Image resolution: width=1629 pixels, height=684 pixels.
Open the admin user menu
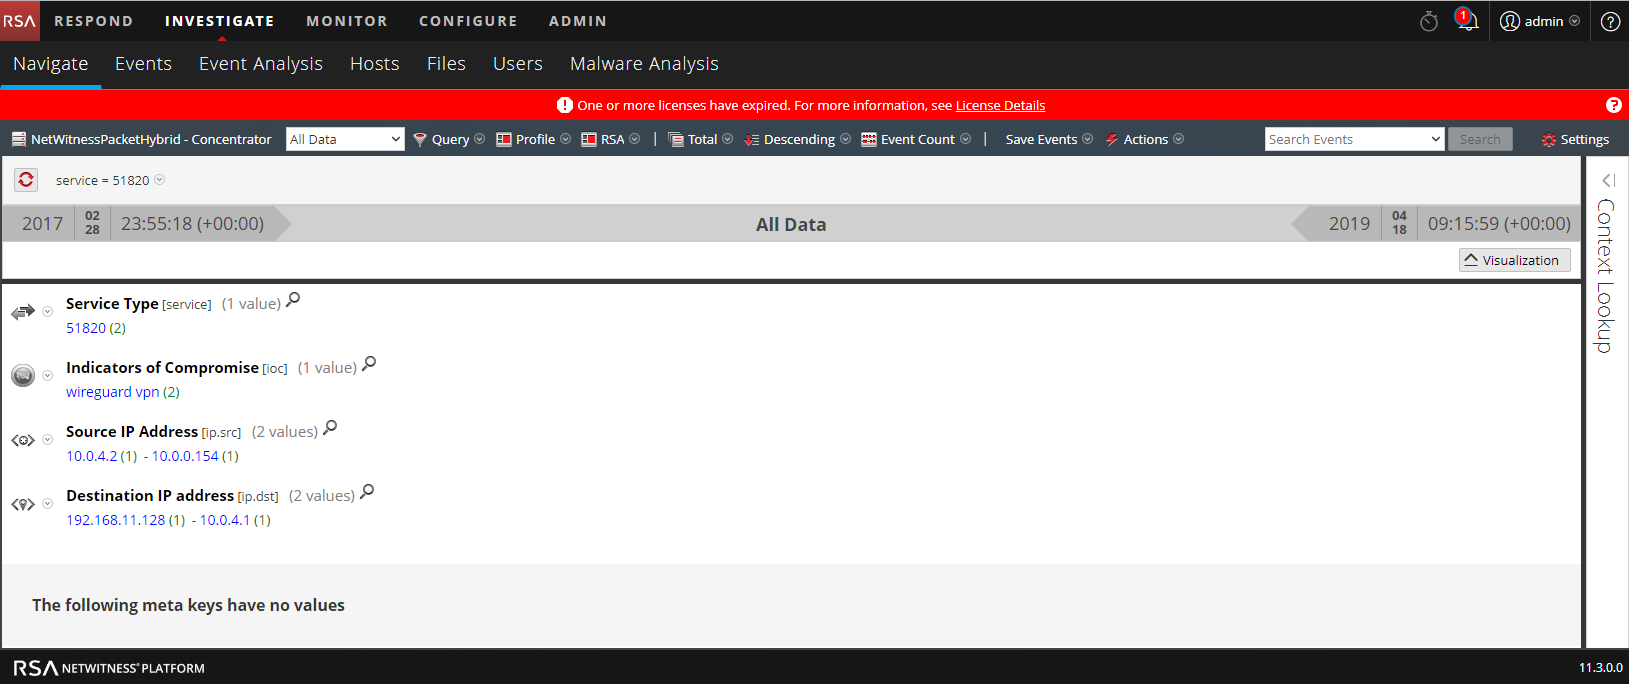1540,21
